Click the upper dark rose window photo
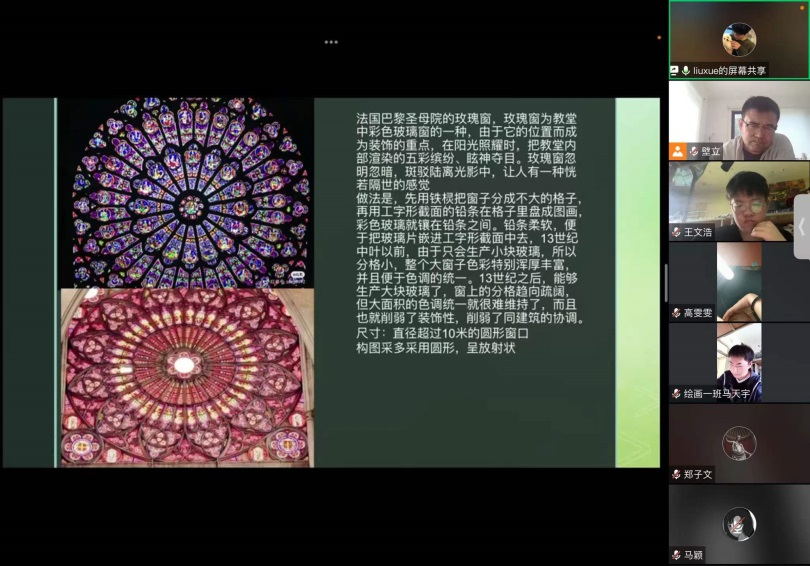810x566 pixels. point(189,192)
